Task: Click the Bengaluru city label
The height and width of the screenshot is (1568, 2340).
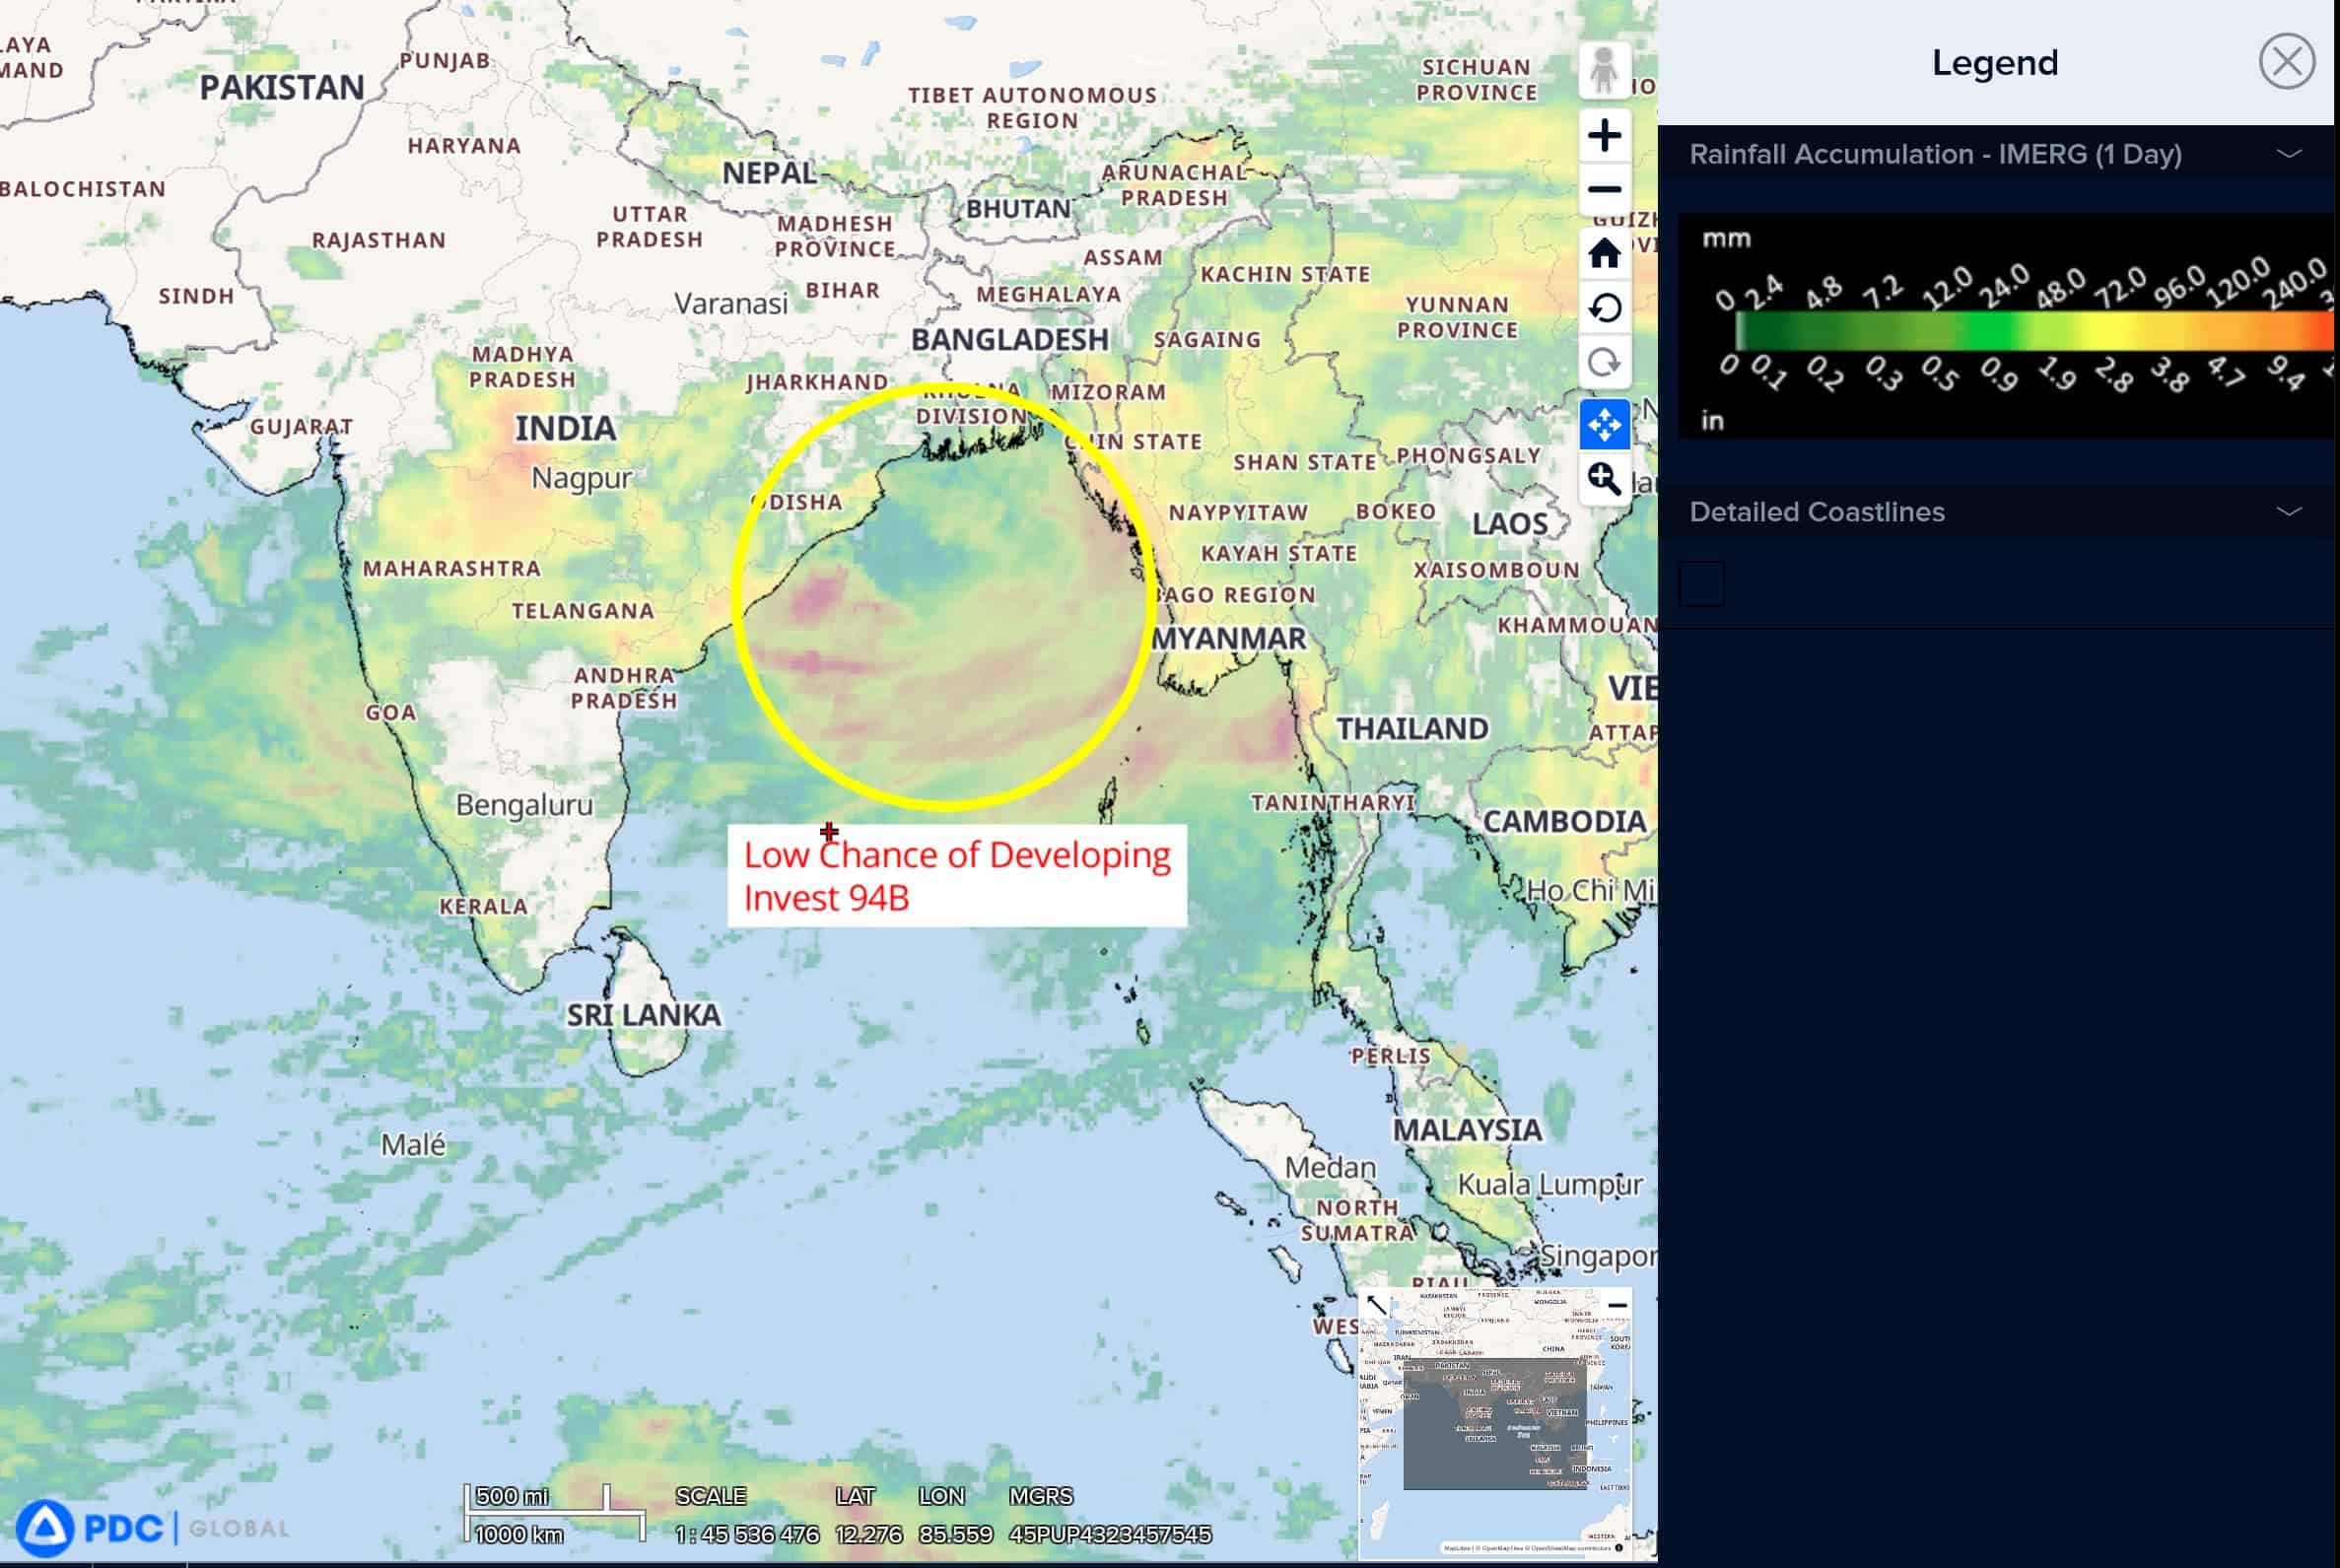Action: click(524, 805)
